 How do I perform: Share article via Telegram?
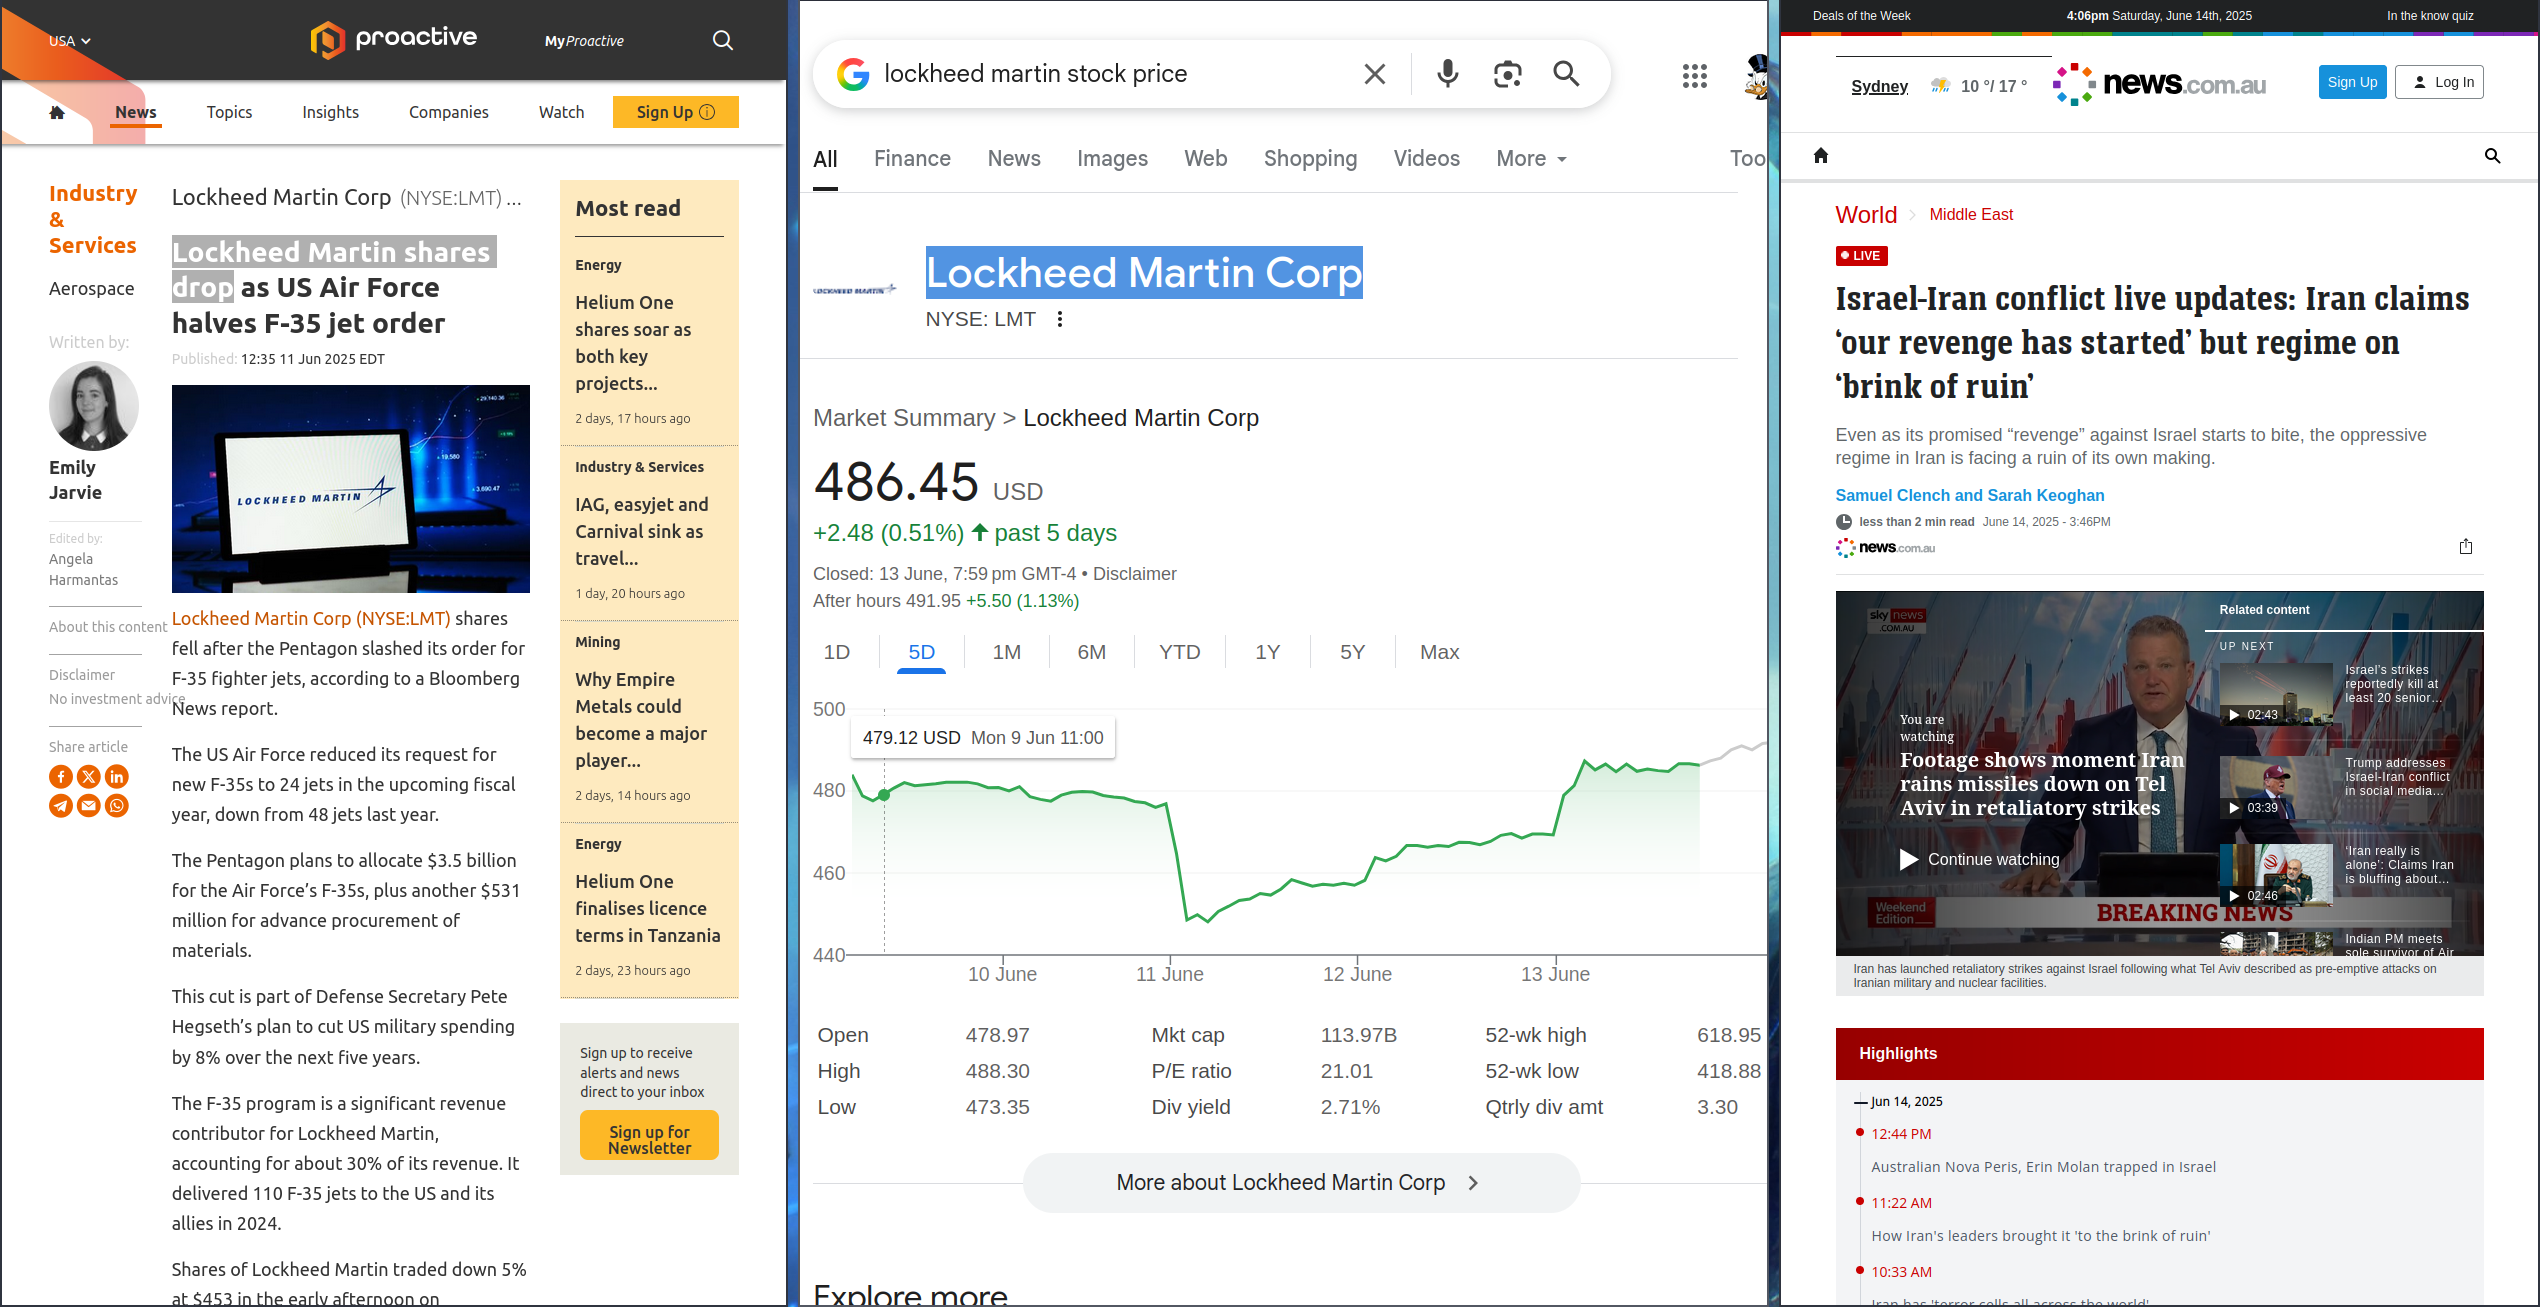61,806
